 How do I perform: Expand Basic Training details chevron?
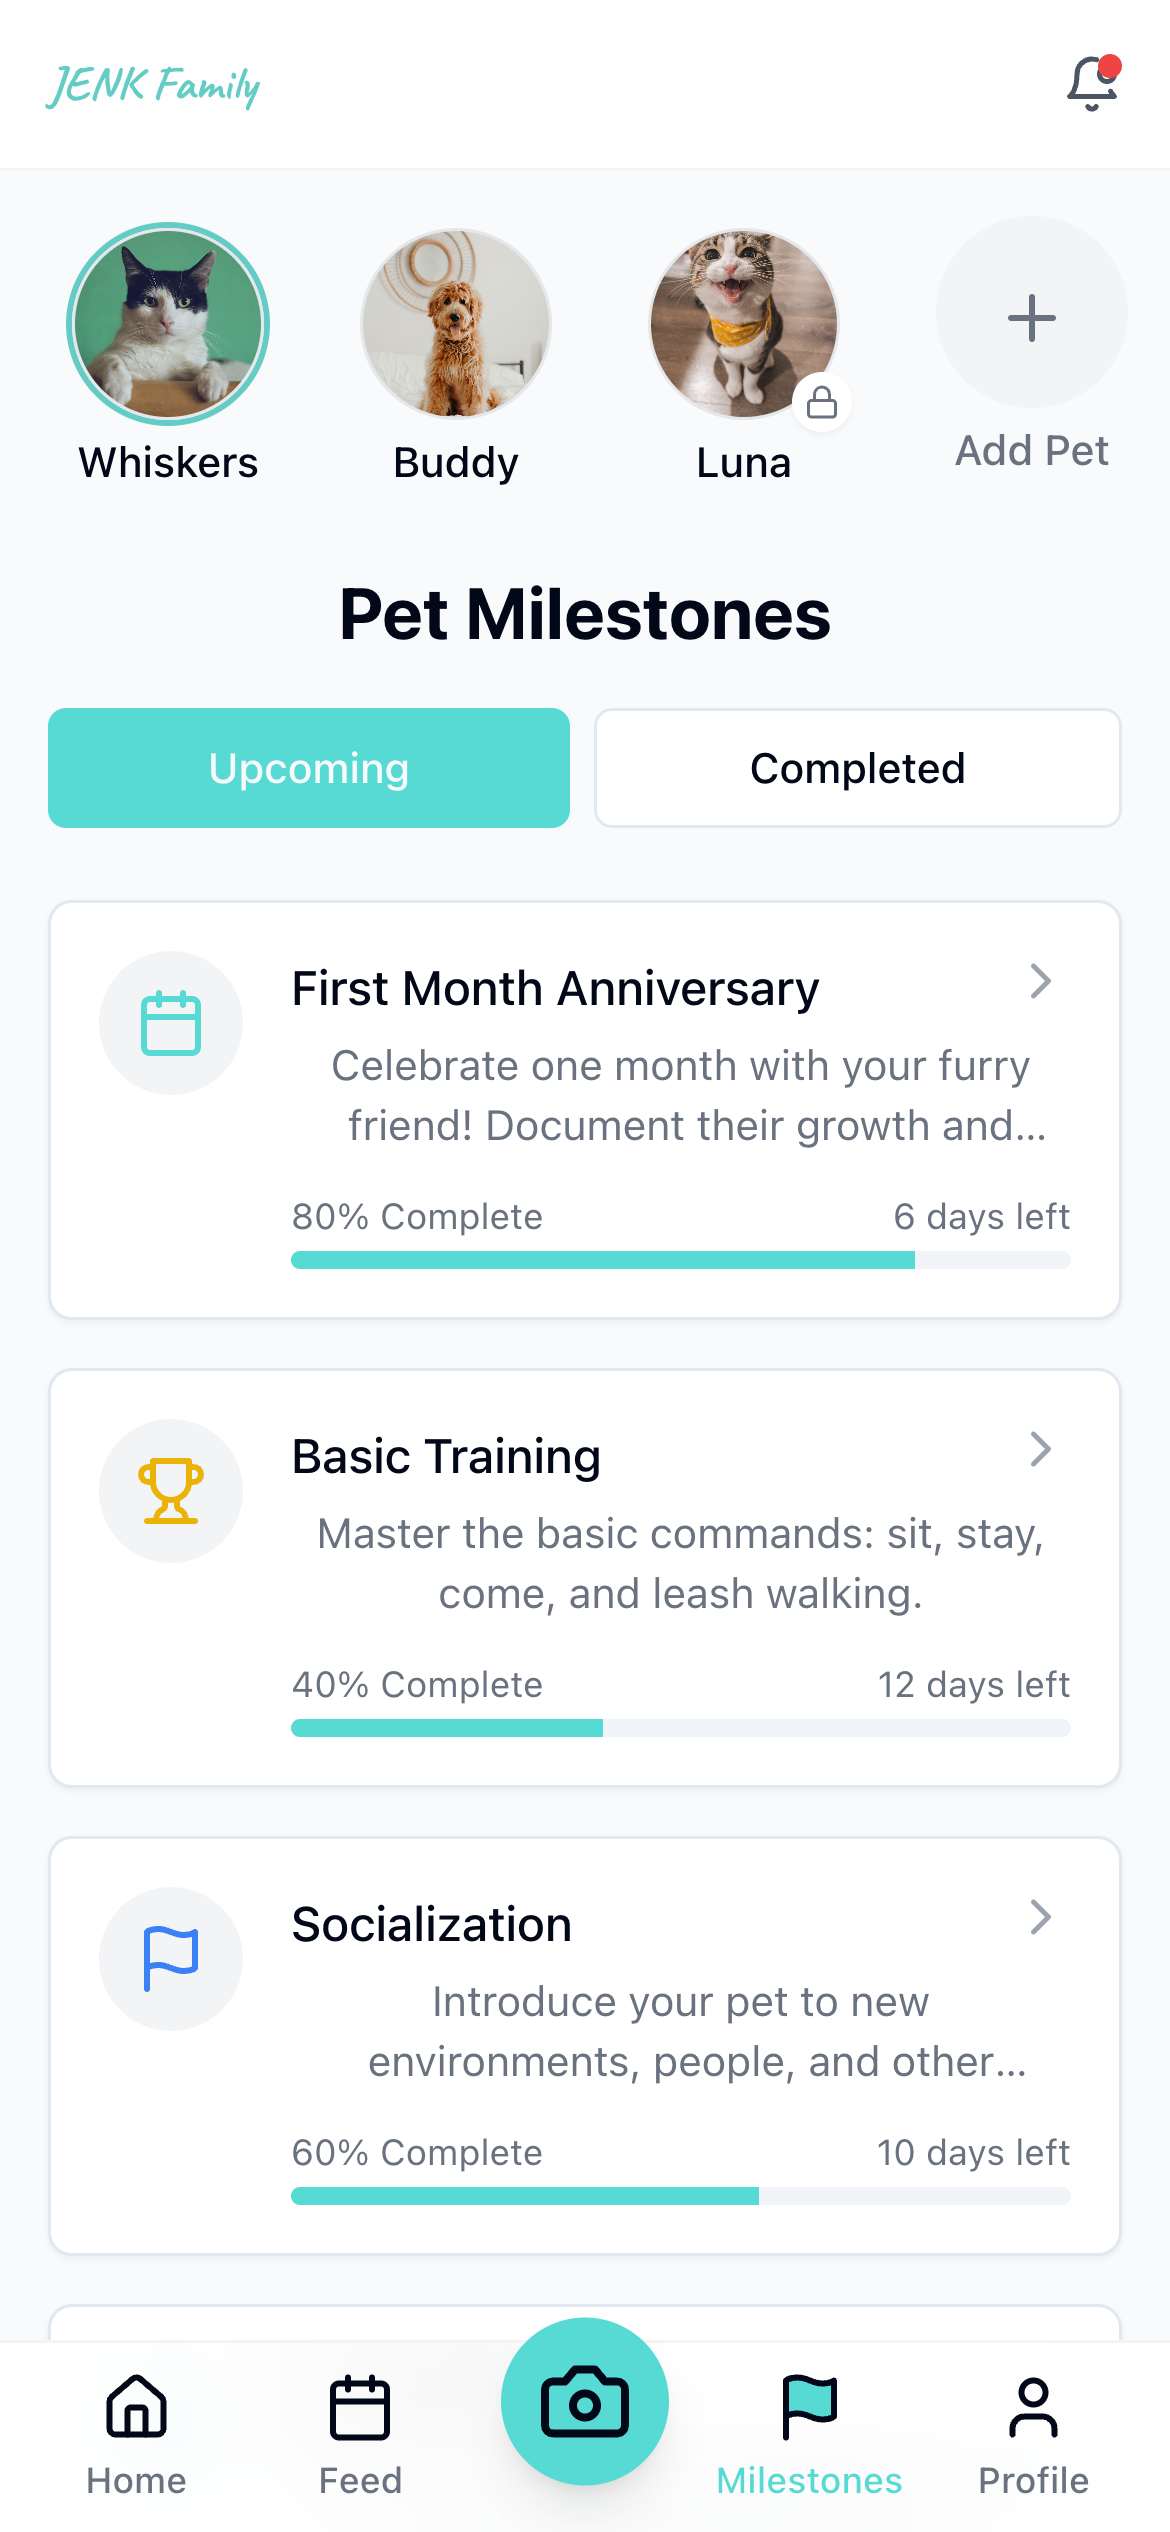(x=1040, y=1450)
